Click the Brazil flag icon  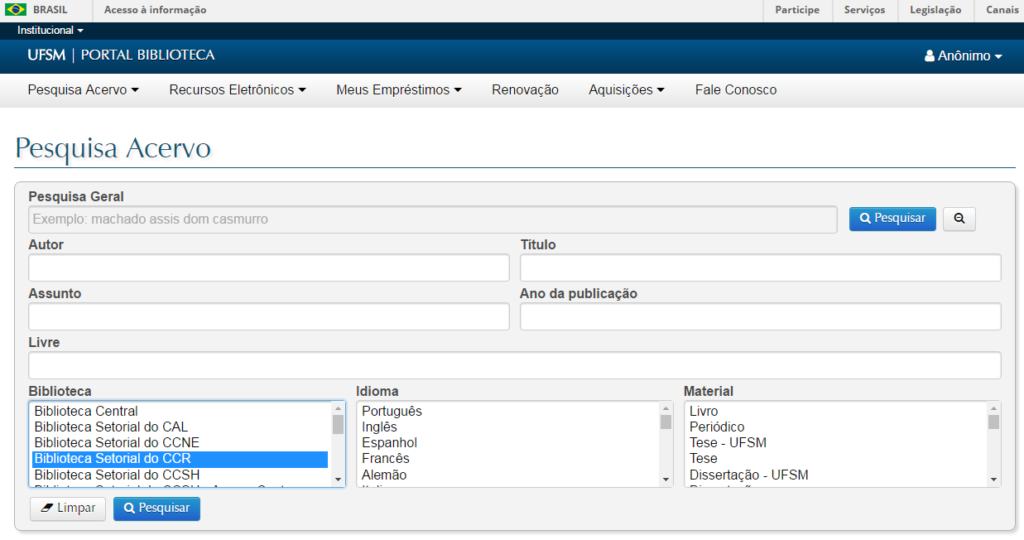click(16, 10)
